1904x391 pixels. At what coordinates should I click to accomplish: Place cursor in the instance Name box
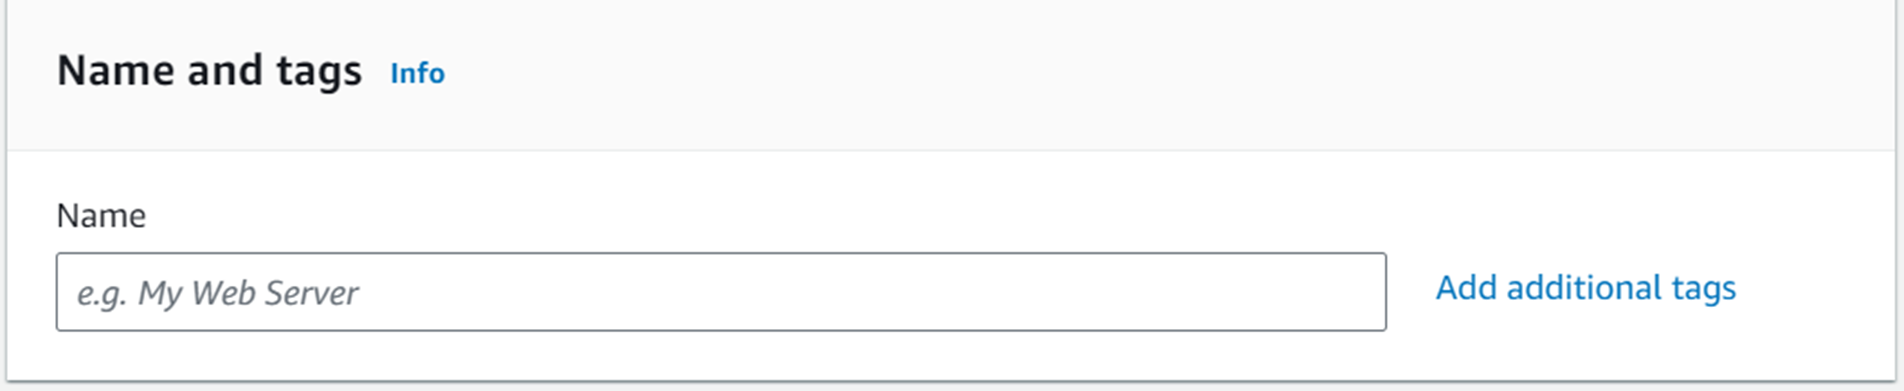pos(721,292)
